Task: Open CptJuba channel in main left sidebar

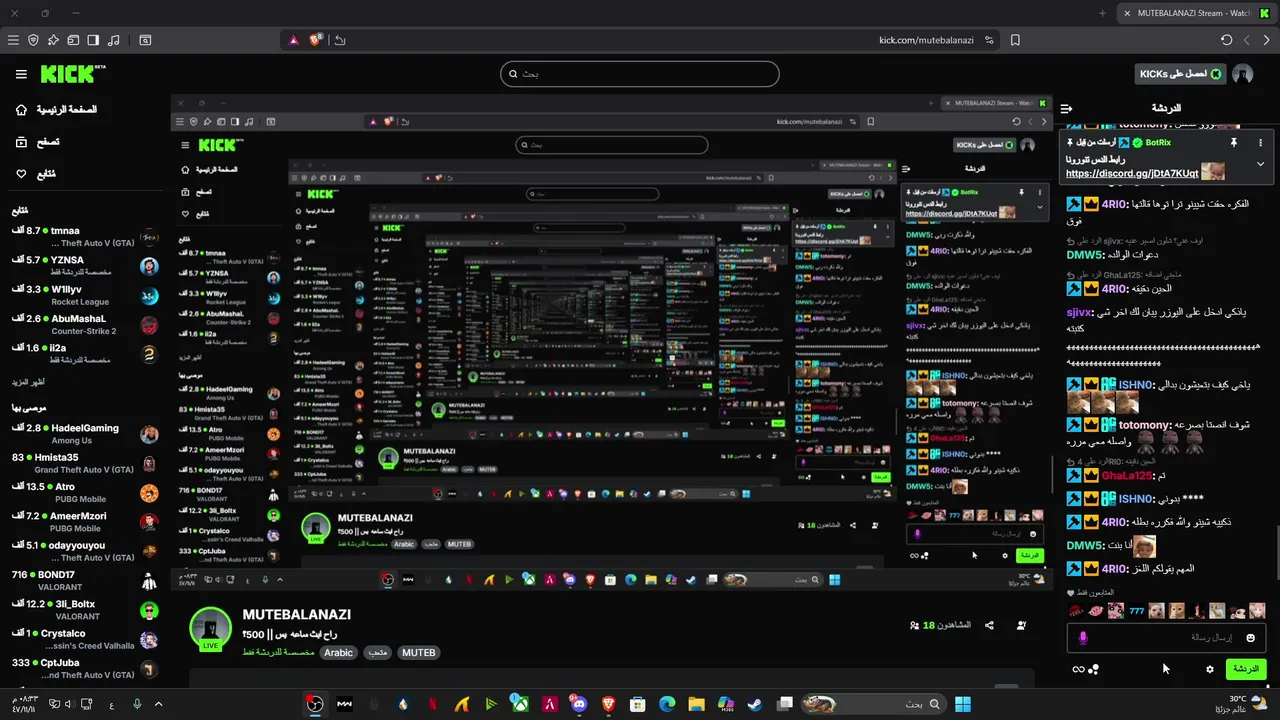Action: (x=85, y=669)
